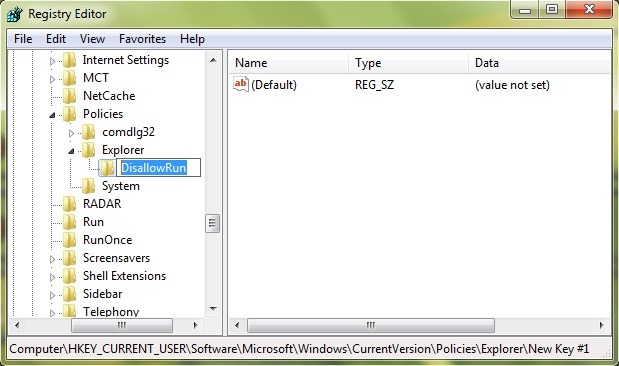Click the (value not set) data cell
This screenshot has width=619, height=366.
512,85
